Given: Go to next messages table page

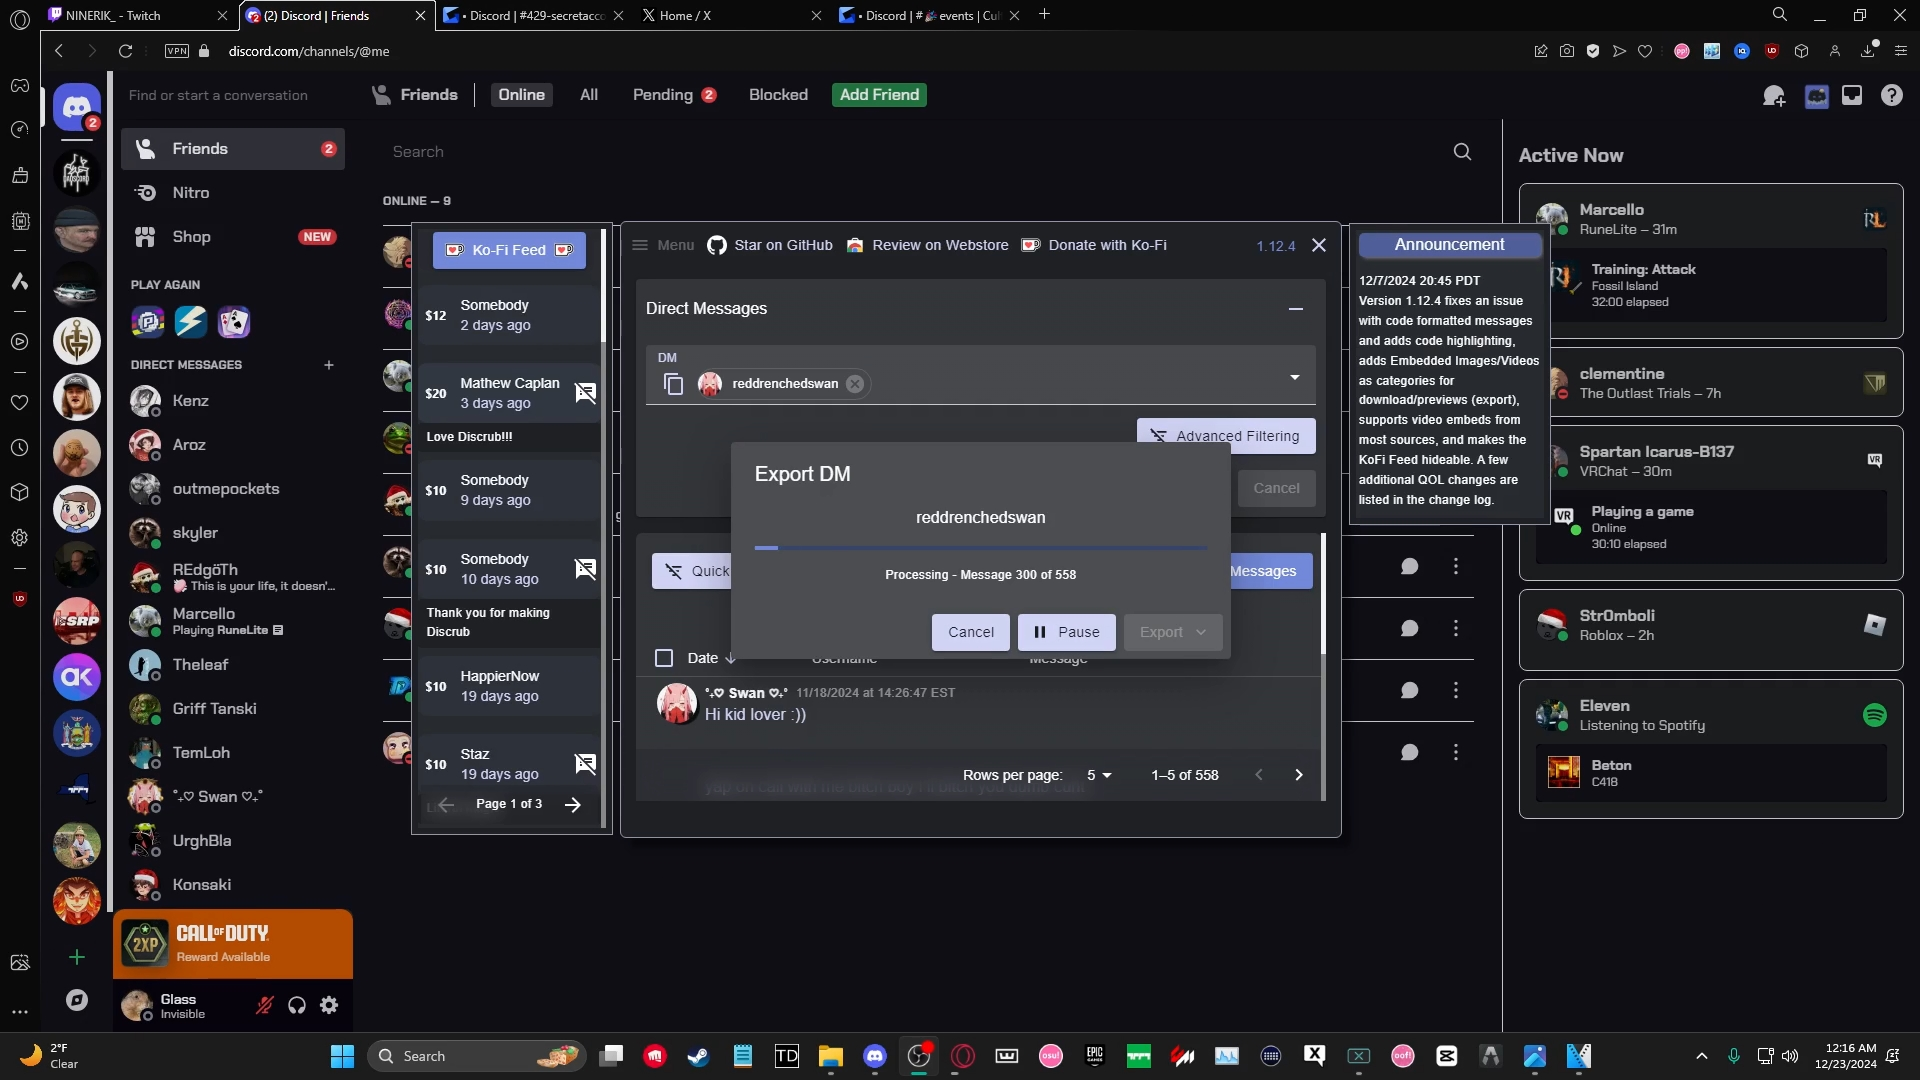Looking at the screenshot, I should [1299, 775].
